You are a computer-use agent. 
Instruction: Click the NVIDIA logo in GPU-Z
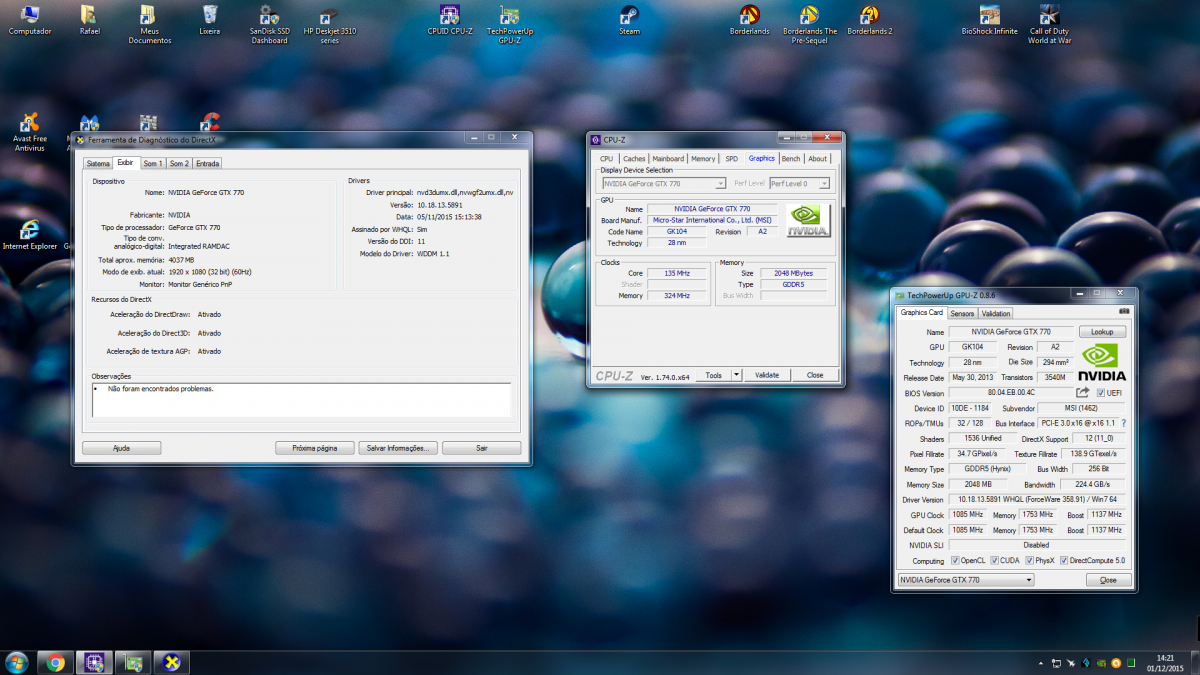1102,363
